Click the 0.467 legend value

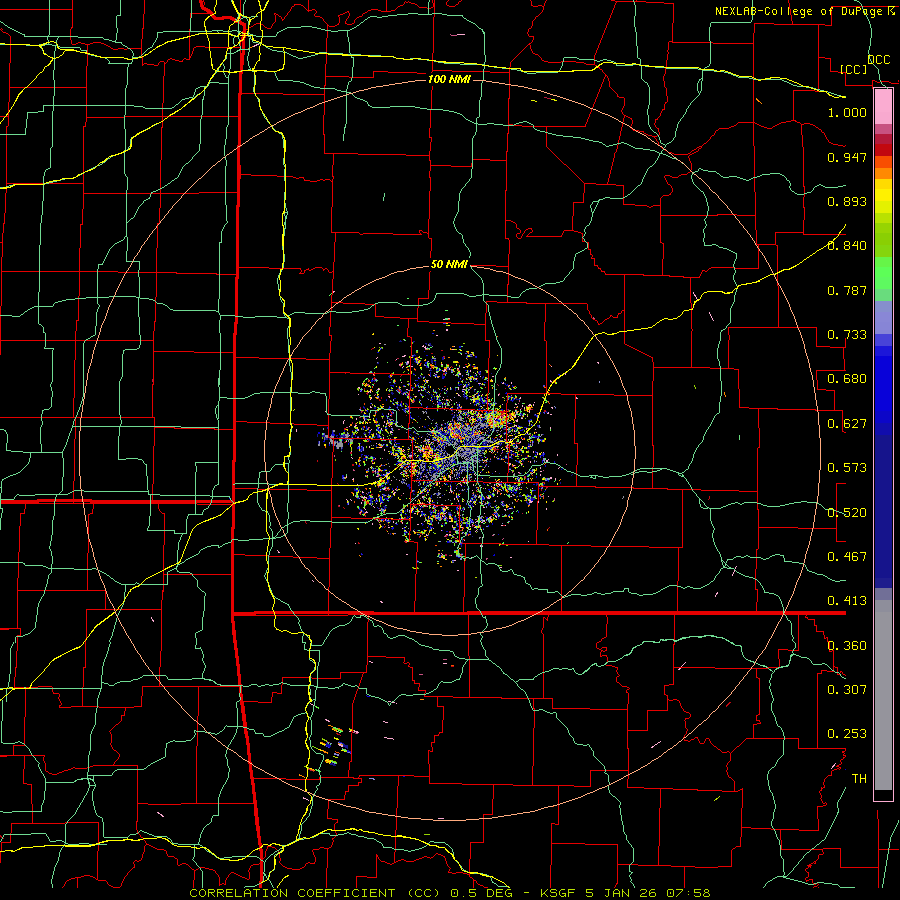coord(847,557)
